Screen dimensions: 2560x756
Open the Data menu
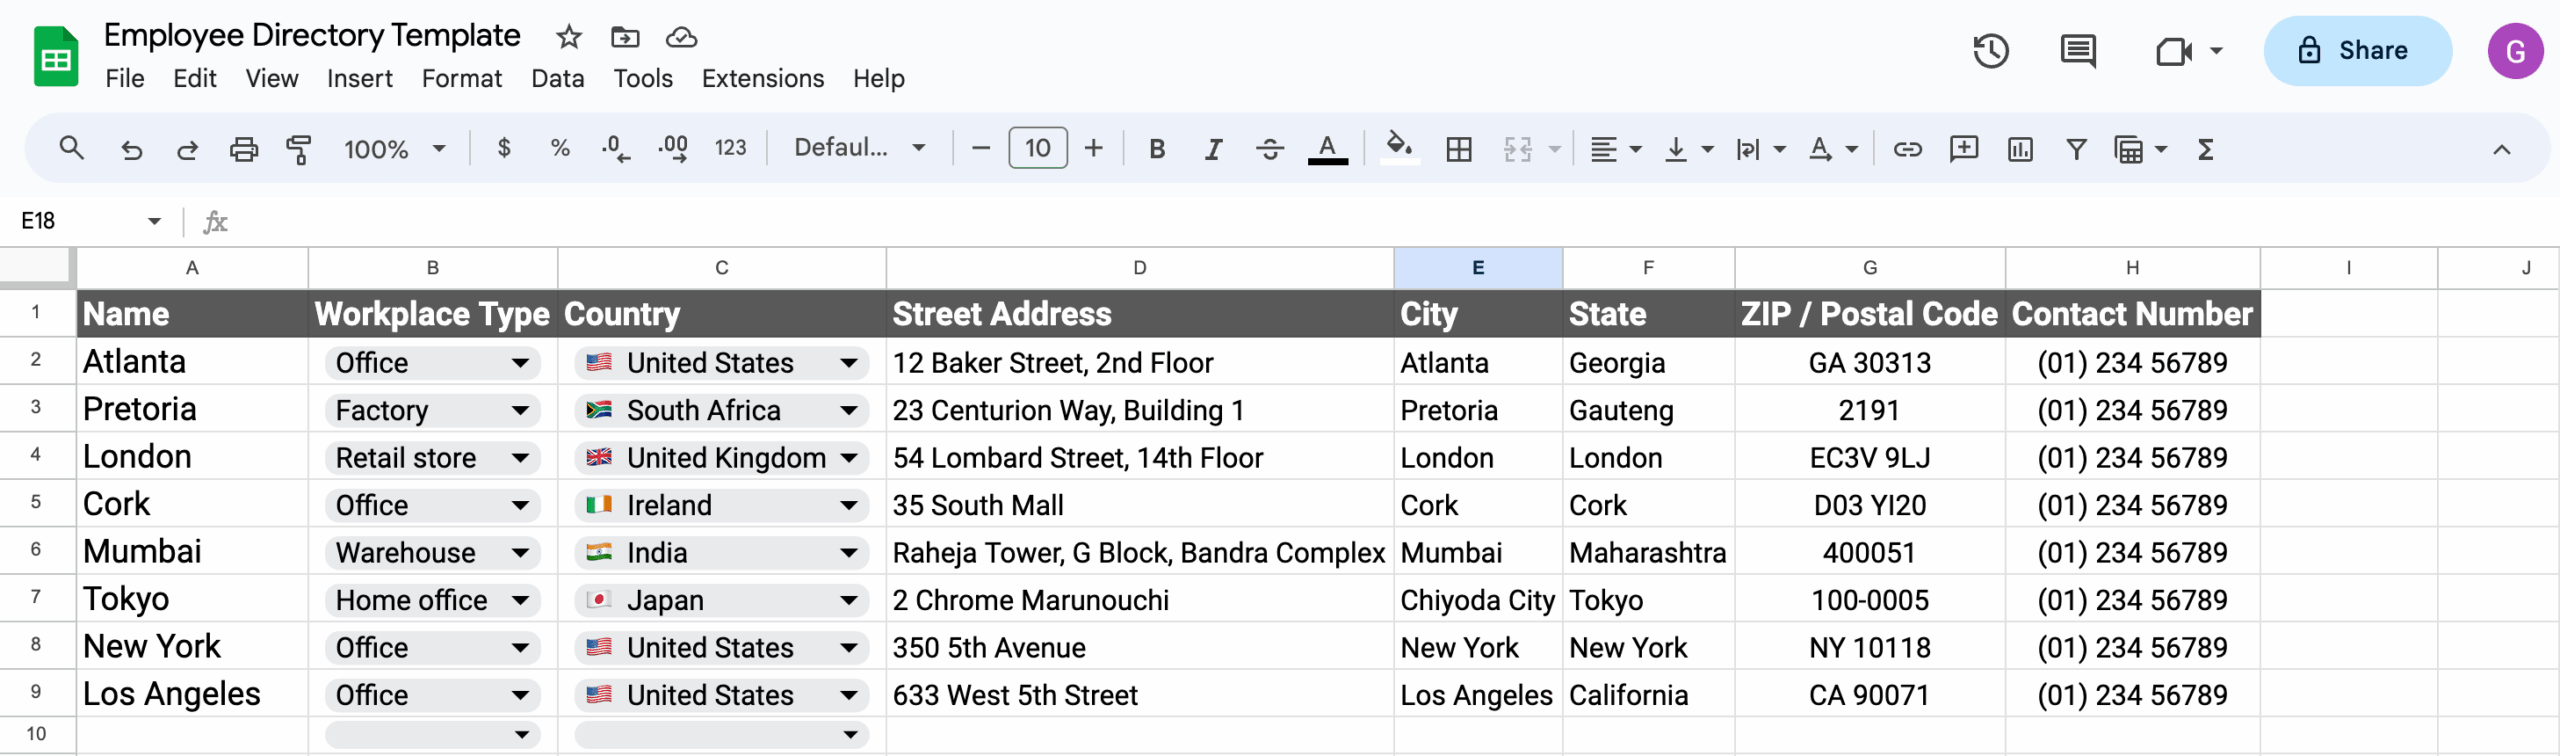558,78
